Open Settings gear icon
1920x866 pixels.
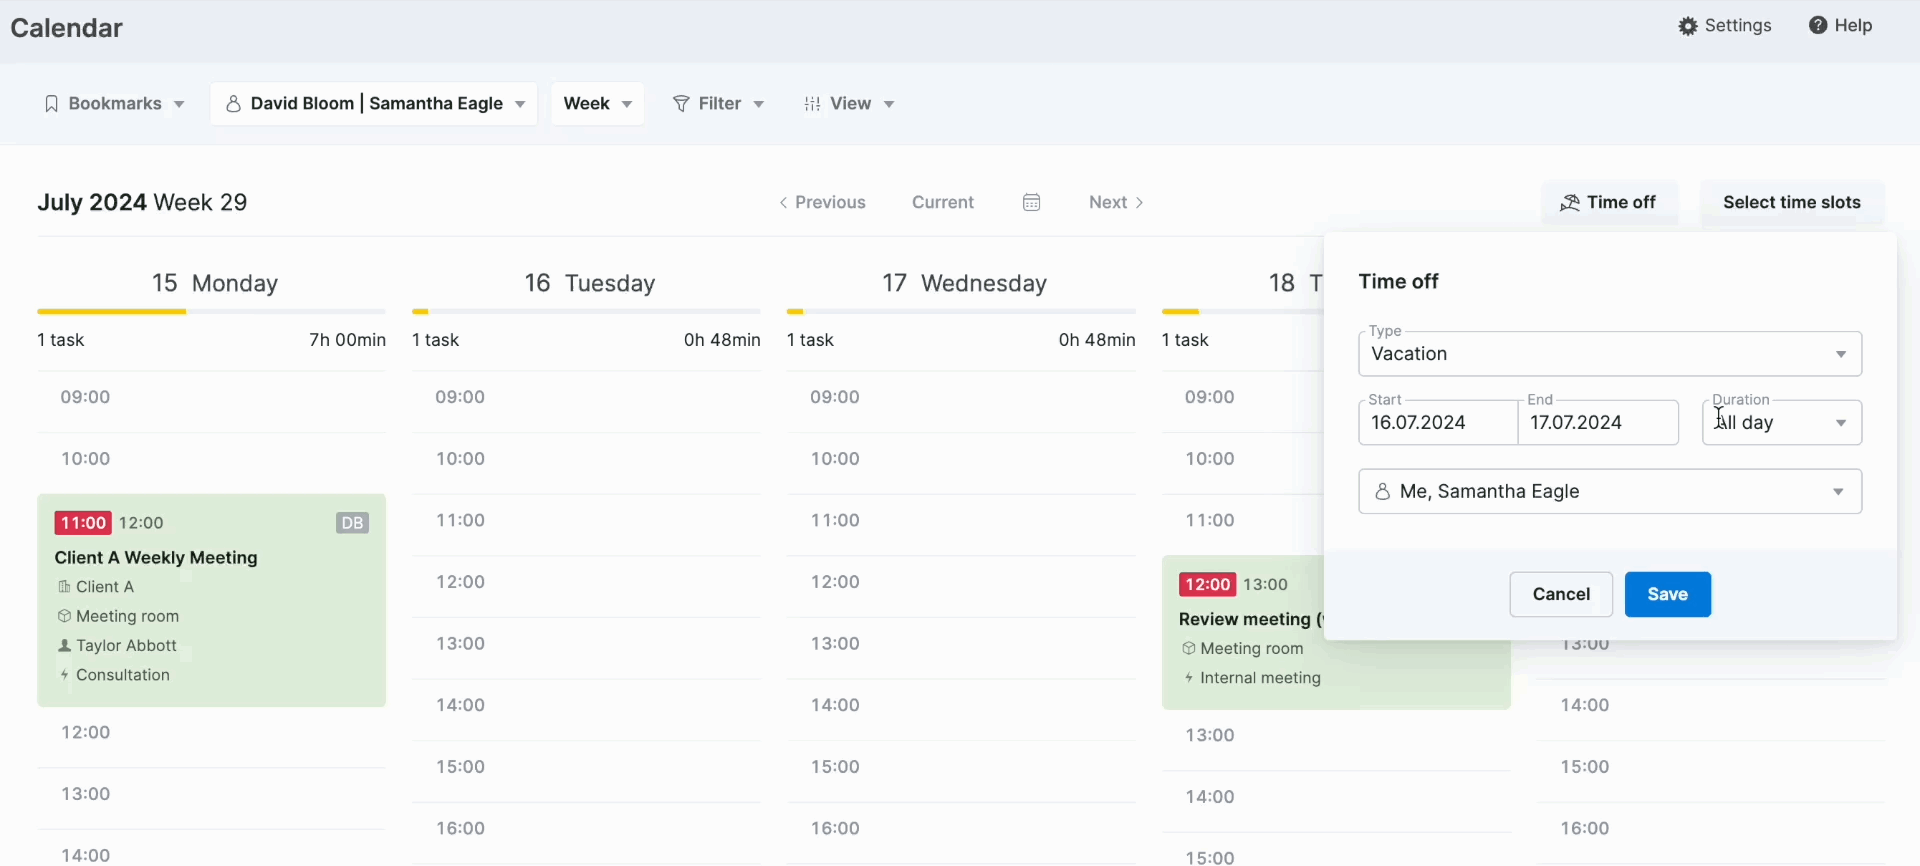click(1688, 26)
